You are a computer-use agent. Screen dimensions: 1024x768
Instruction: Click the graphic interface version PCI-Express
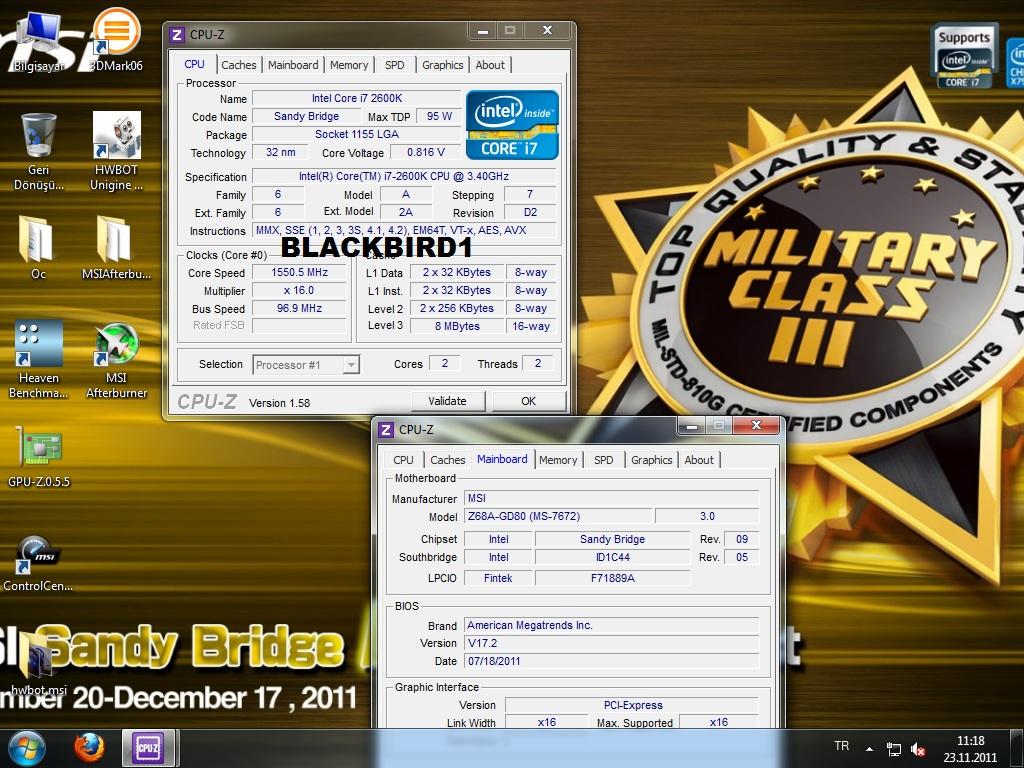pyautogui.click(x=632, y=705)
